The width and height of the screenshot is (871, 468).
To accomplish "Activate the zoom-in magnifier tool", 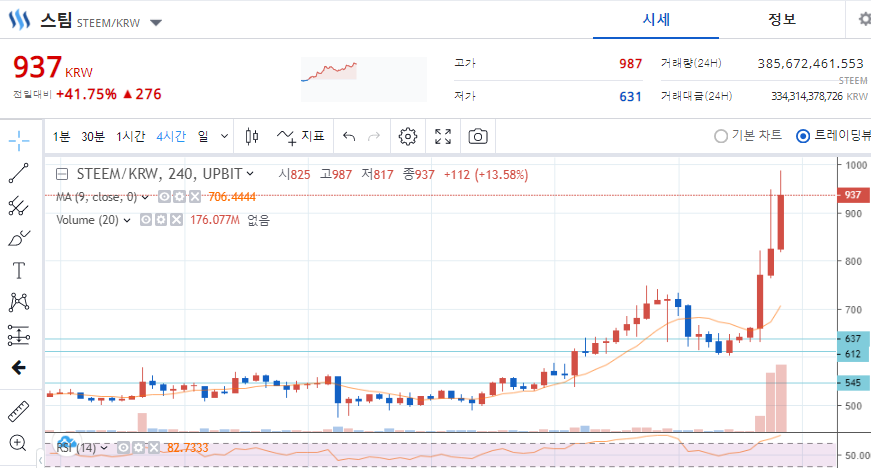I will pos(18,443).
